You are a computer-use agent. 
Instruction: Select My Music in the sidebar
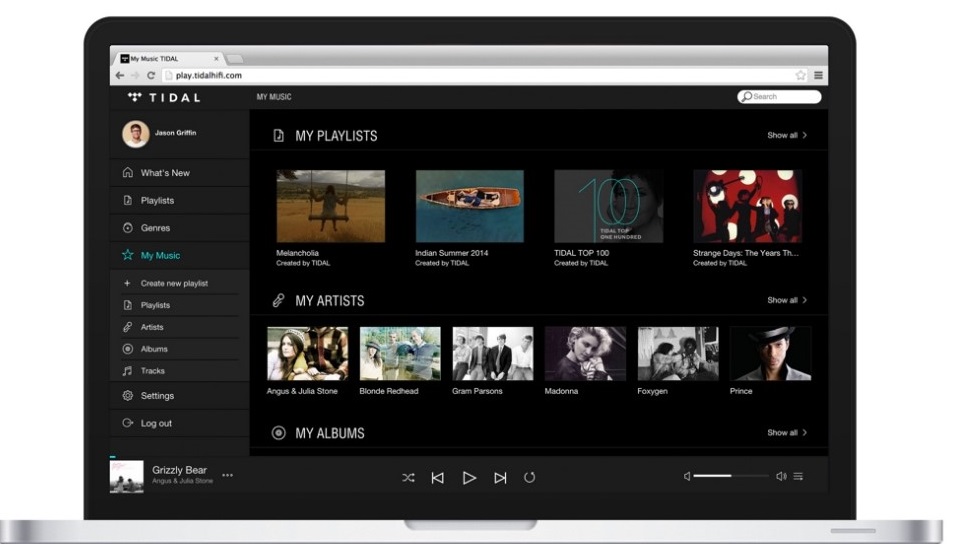click(x=179, y=255)
